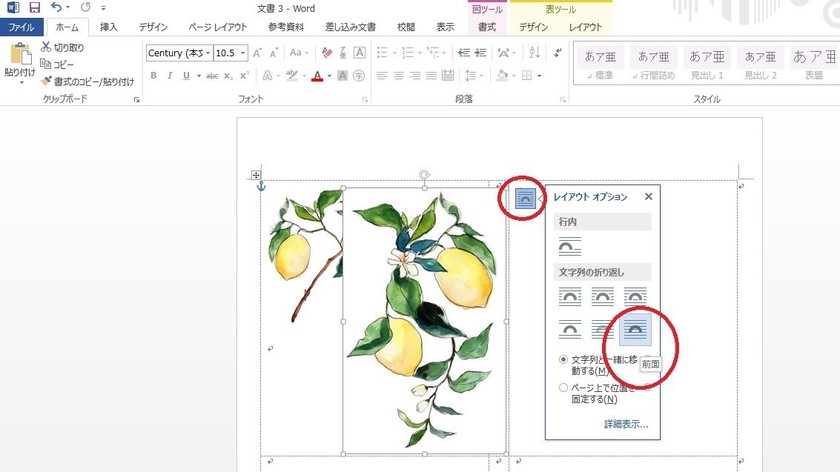This screenshot has width=840, height=472.
Task: Copy selection using コピー
Action: coord(57,64)
